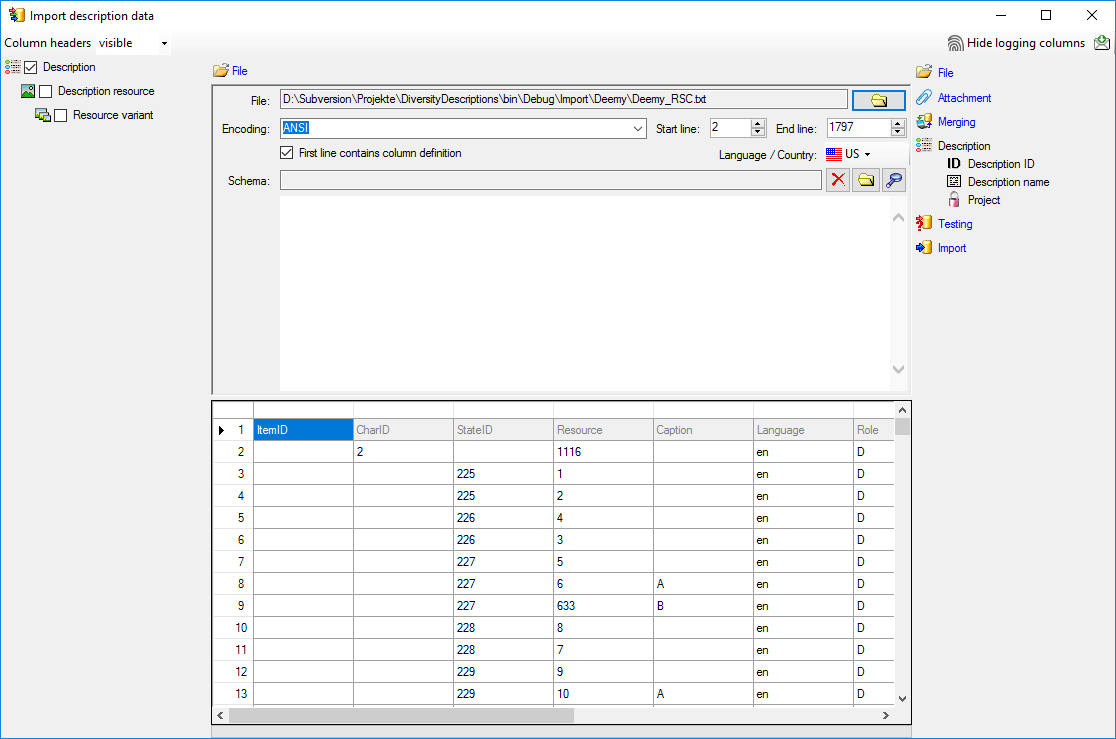Go to the File step link
Viewport: 1116px width, 739px height.
tap(945, 73)
